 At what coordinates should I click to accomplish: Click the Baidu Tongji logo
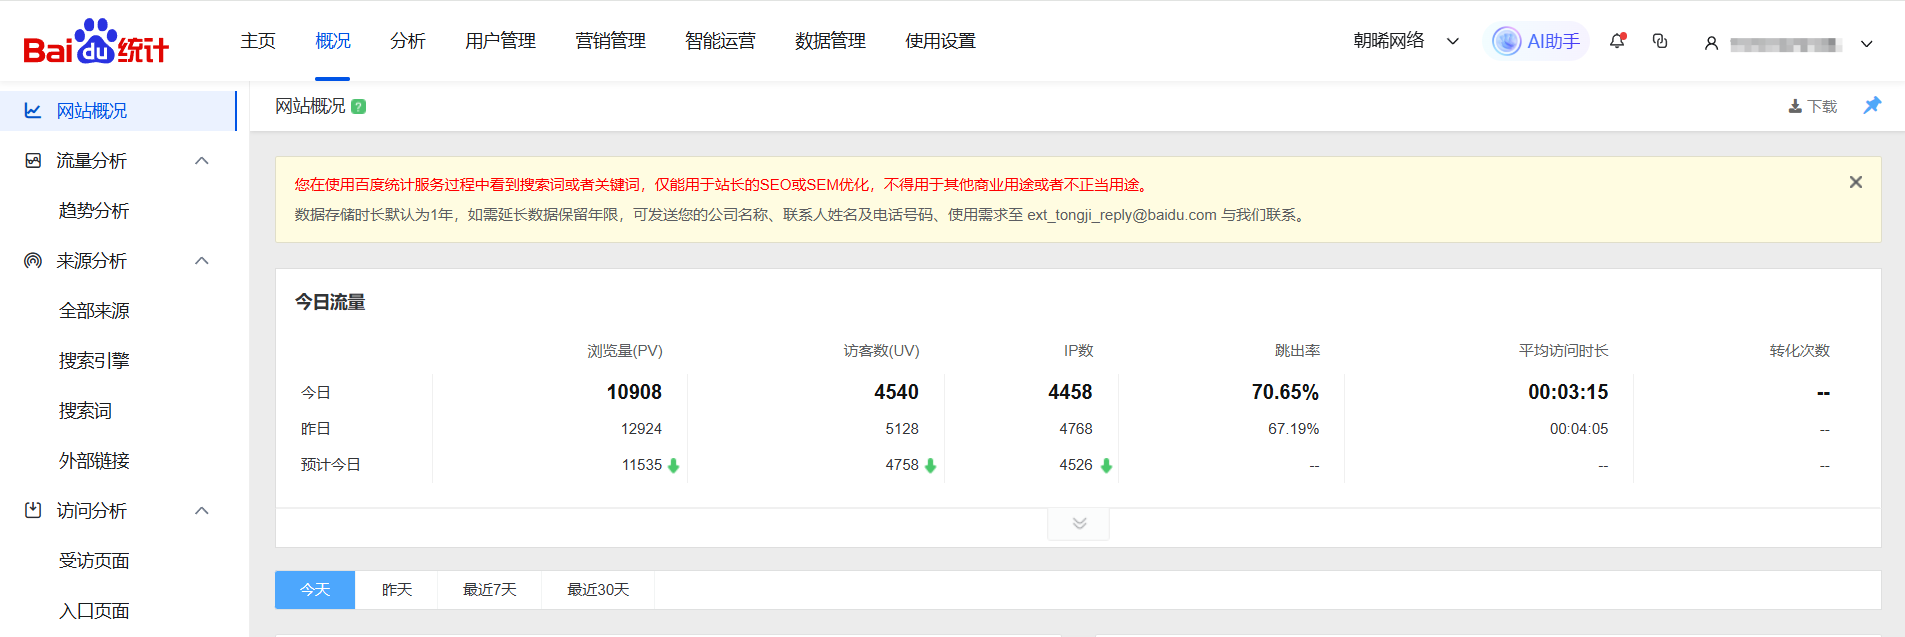click(x=96, y=42)
